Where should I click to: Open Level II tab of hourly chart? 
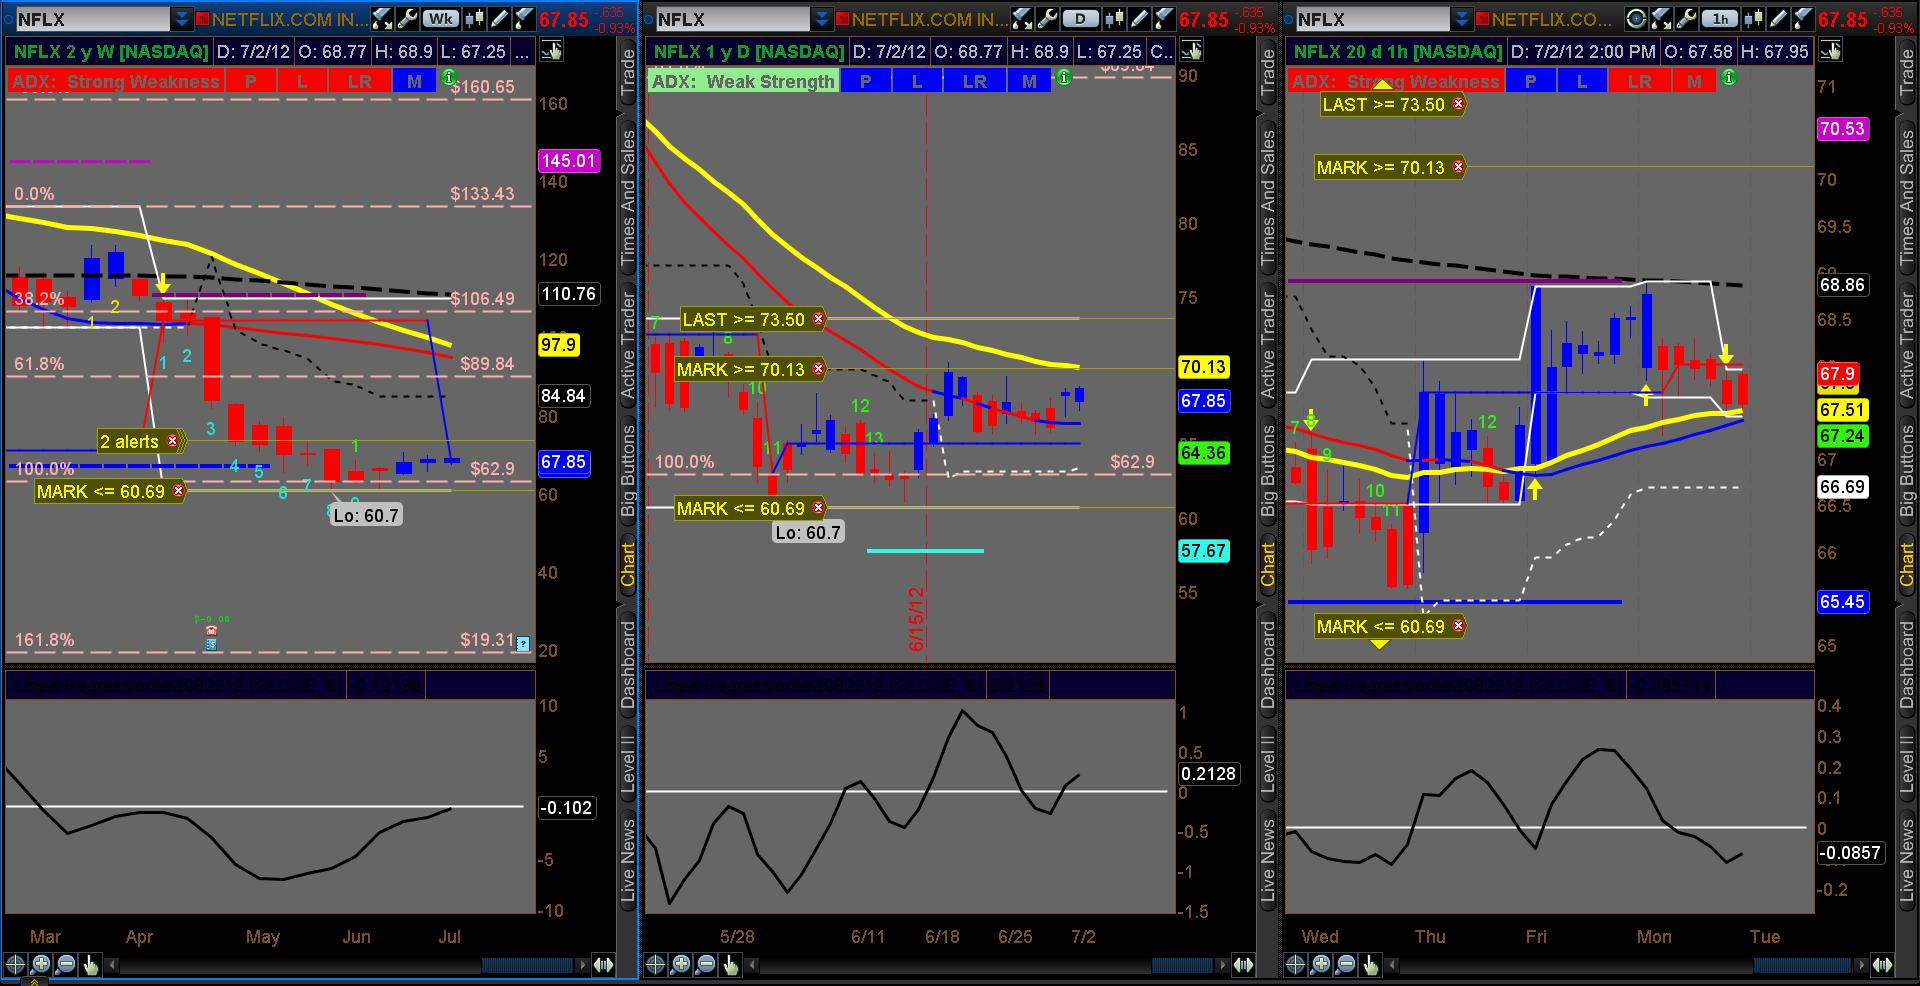click(x=1908, y=765)
